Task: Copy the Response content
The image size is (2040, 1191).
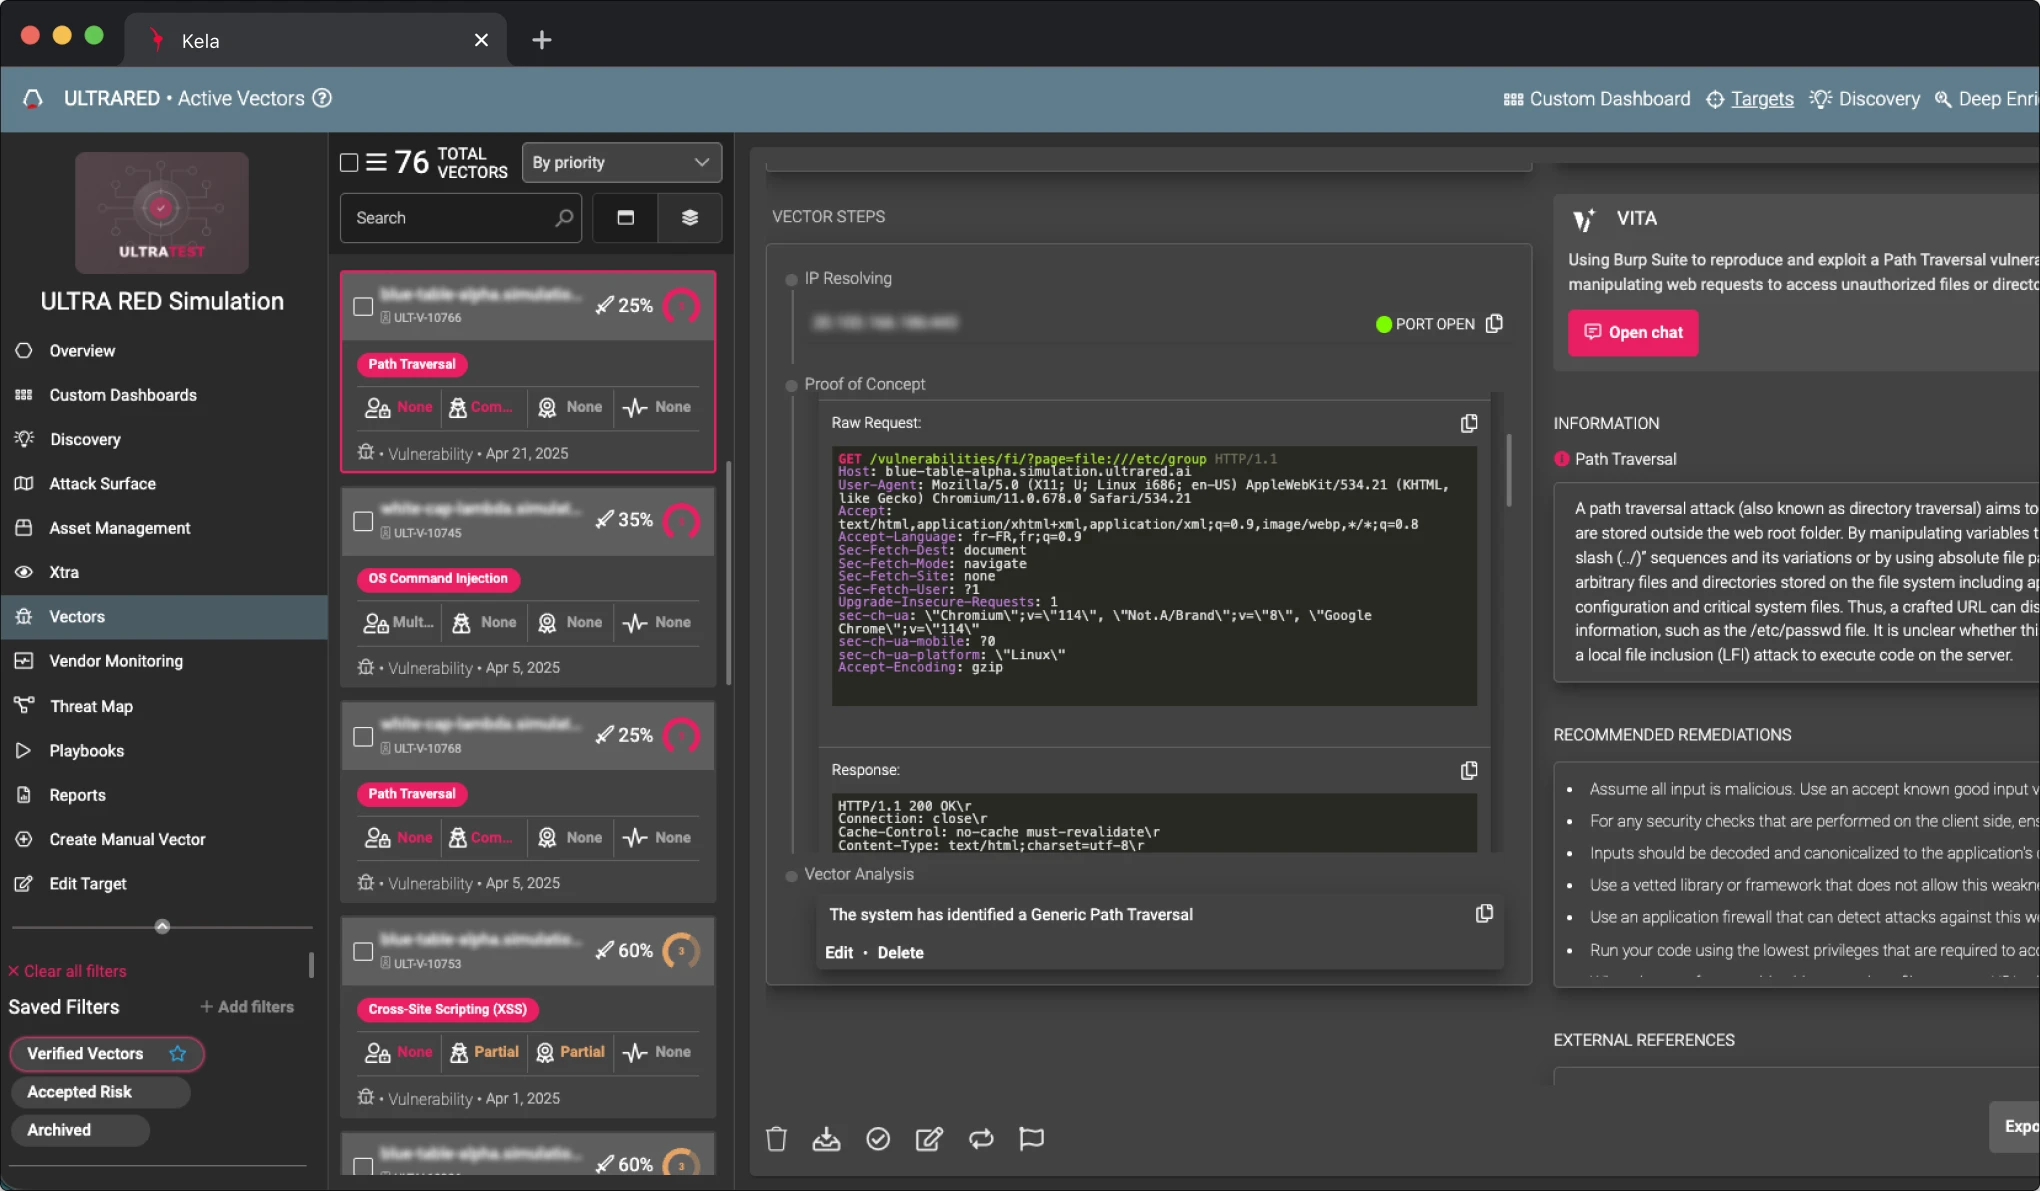Action: pyautogui.click(x=1468, y=771)
